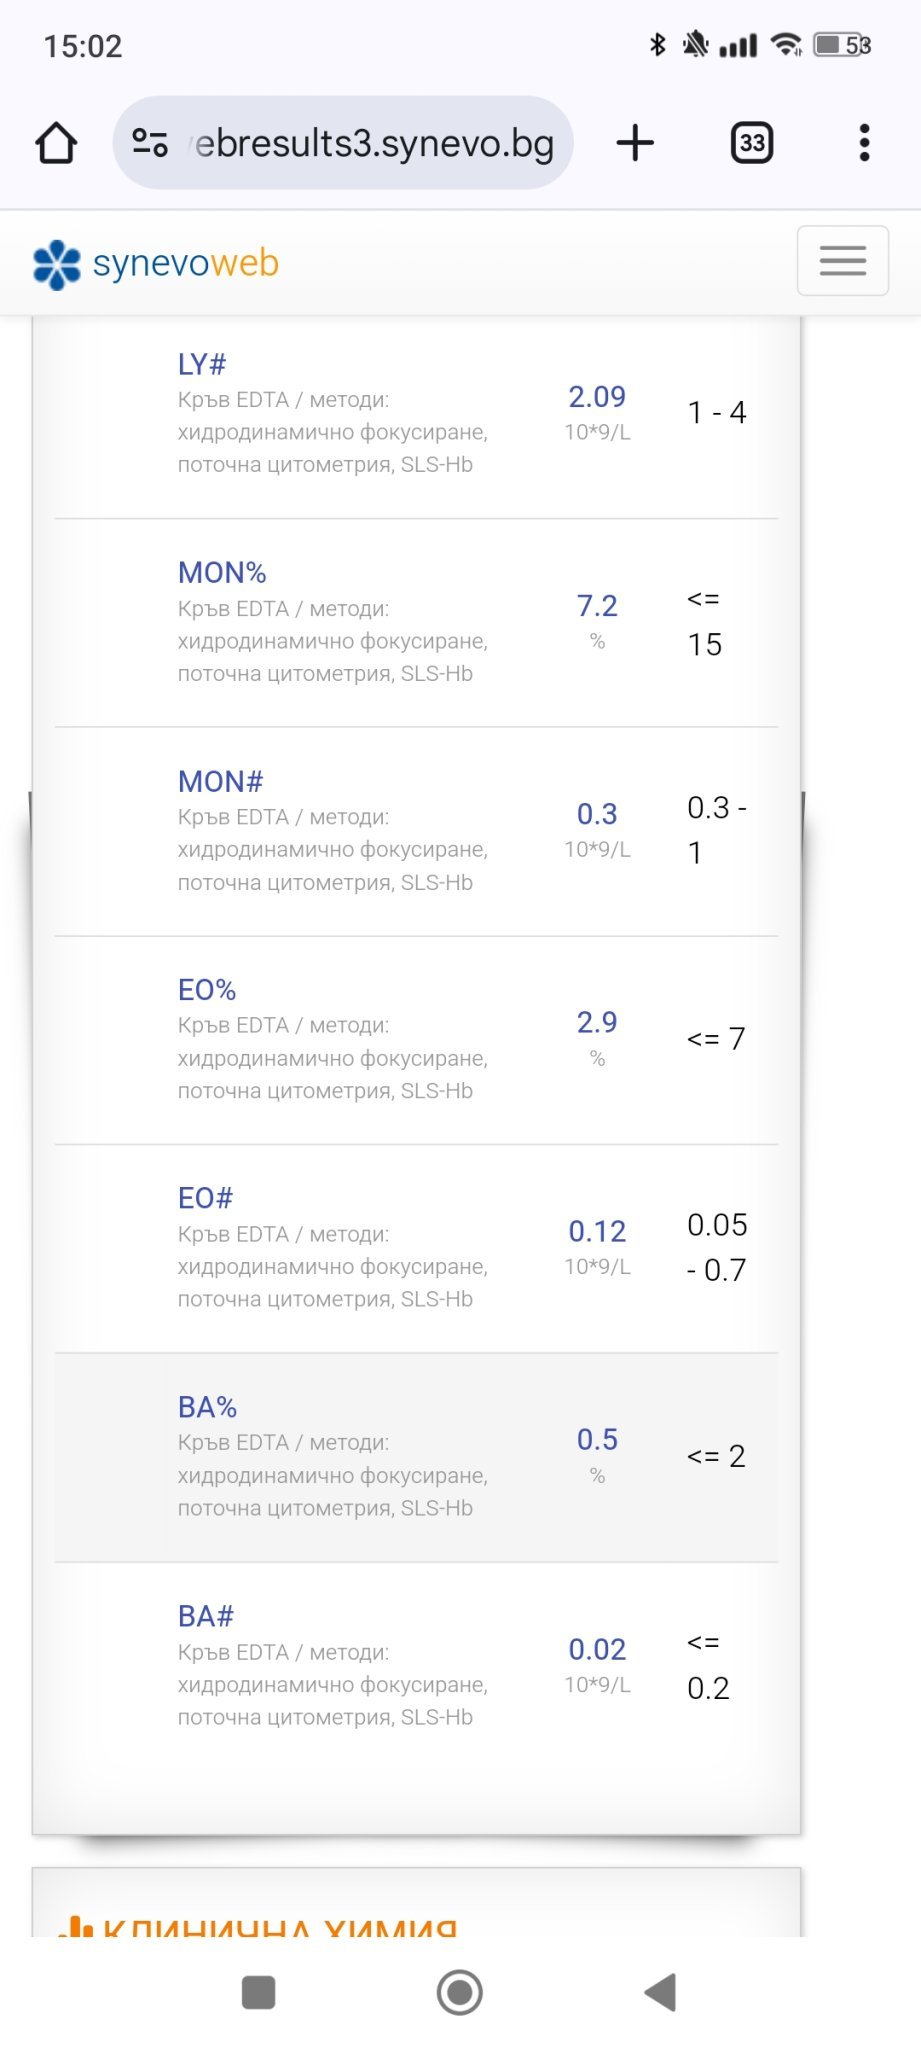Screen dimensions: 921x2048
Task: Open the tab switcher showing 33 tabs
Action: [752, 143]
